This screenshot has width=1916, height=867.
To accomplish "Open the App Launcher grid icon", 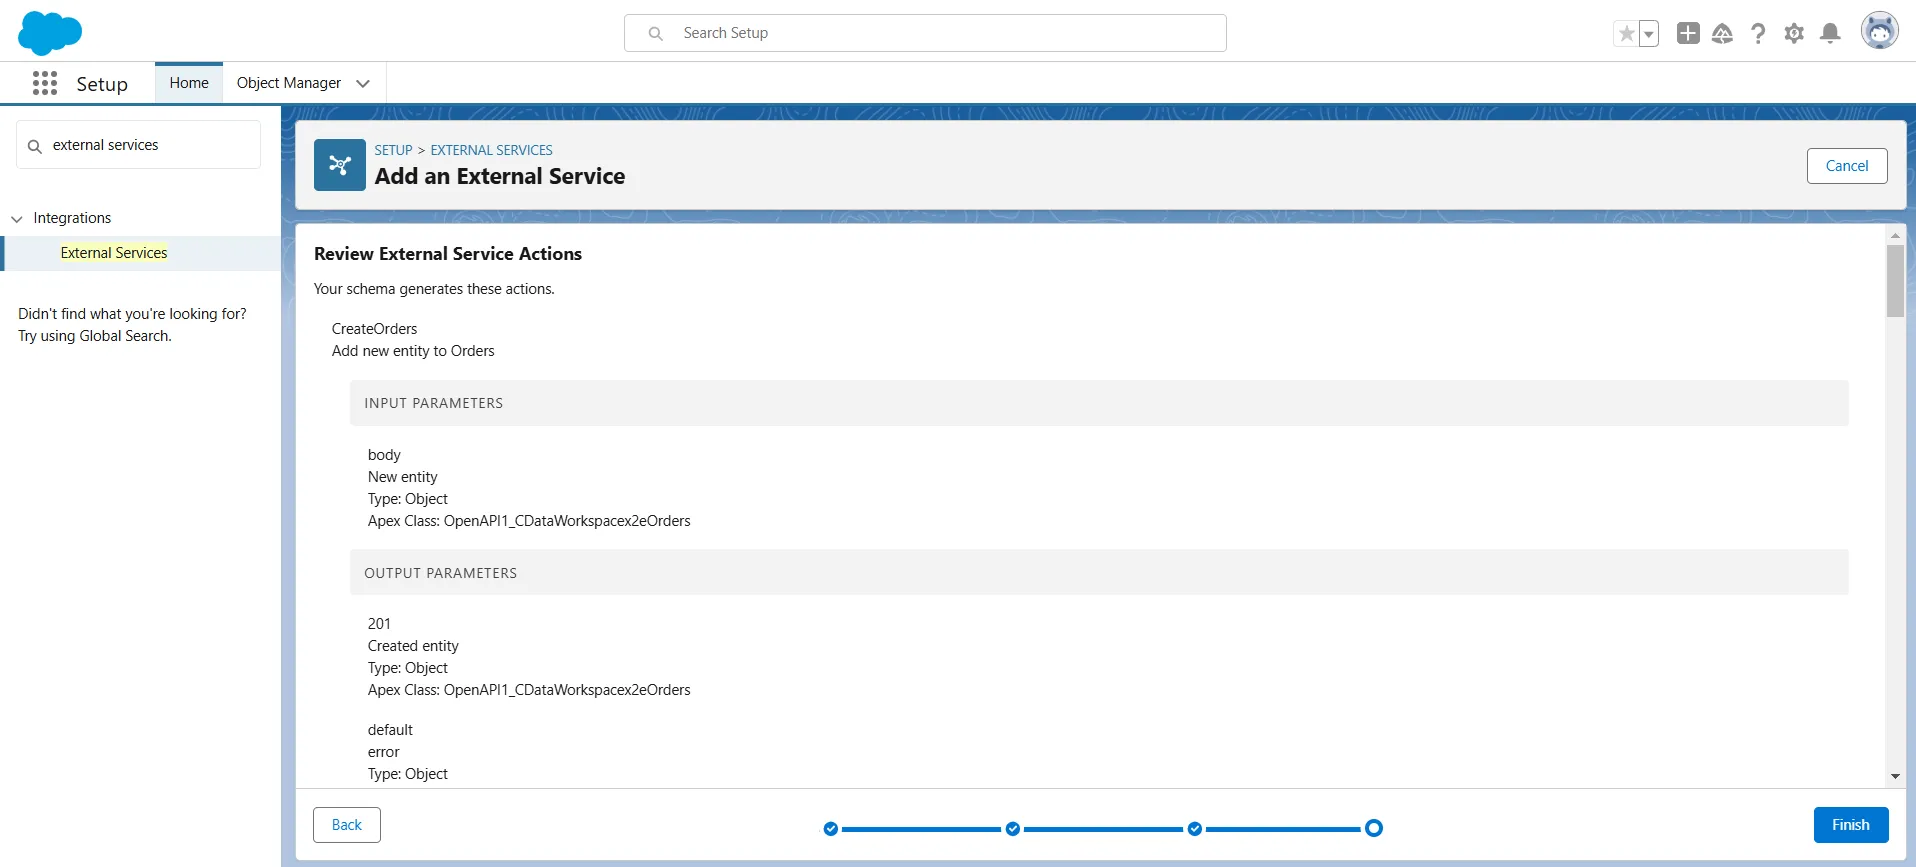I will click(45, 83).
